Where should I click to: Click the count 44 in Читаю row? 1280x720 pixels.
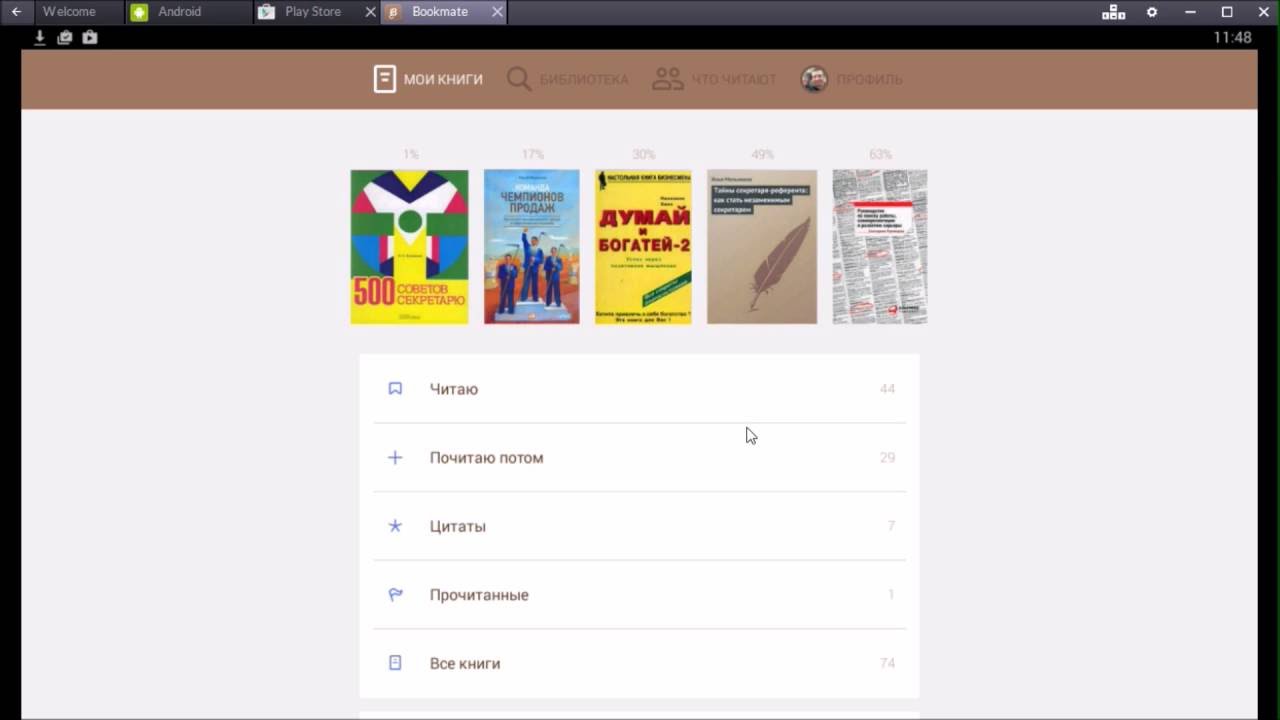click(x=887, y=389)
